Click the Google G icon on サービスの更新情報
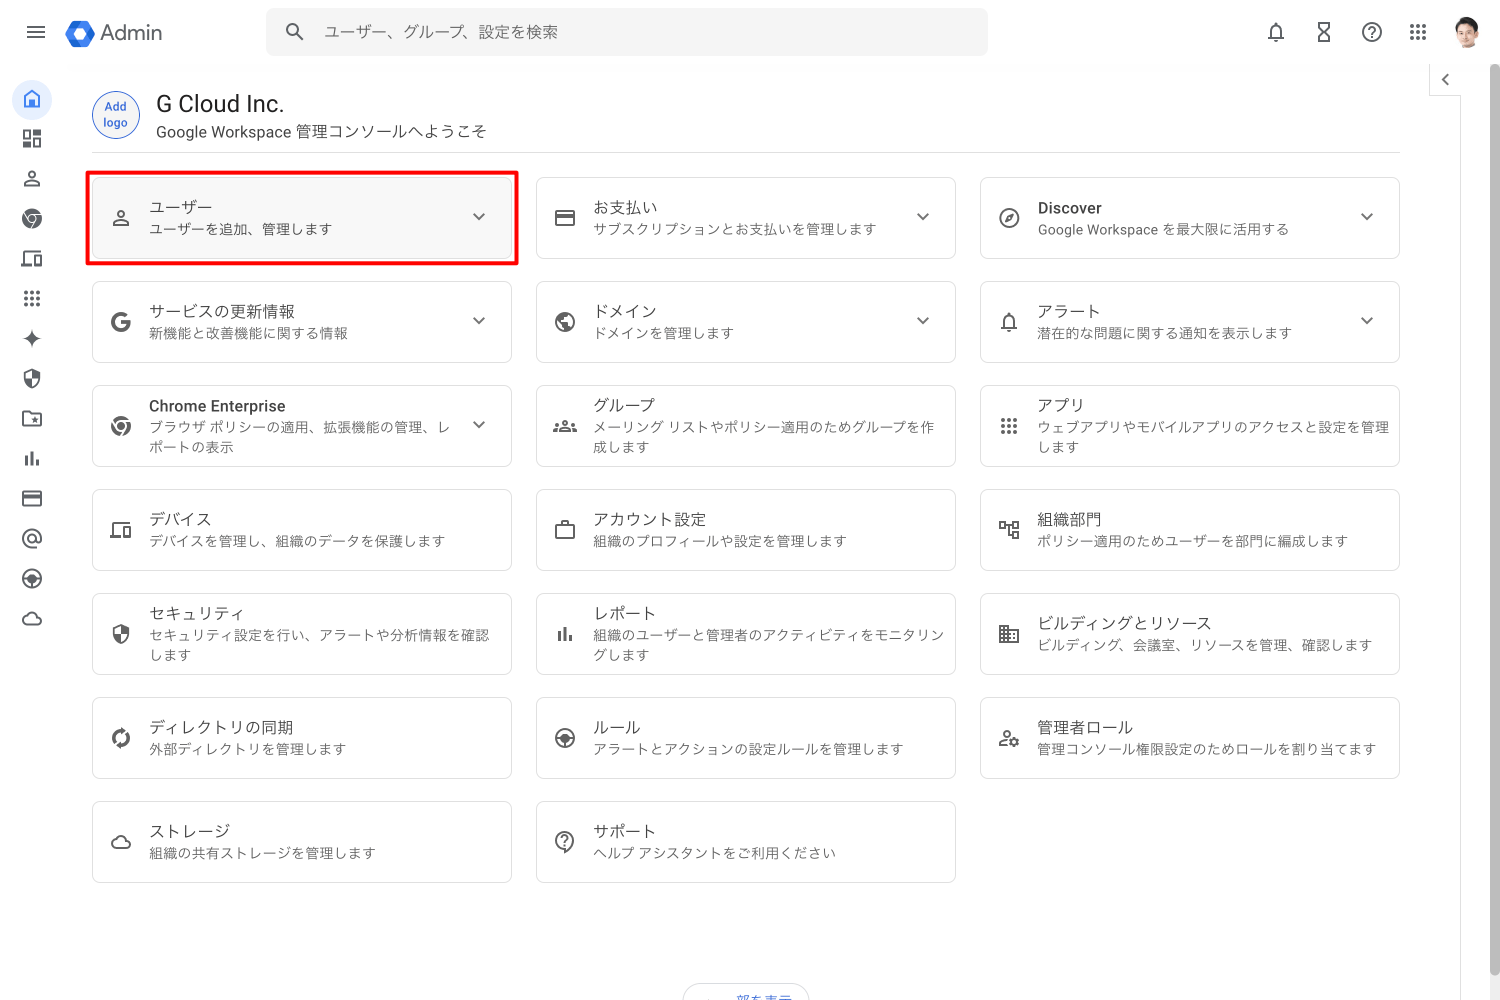Screen dimensions: 1500x1000 [121, 322]
